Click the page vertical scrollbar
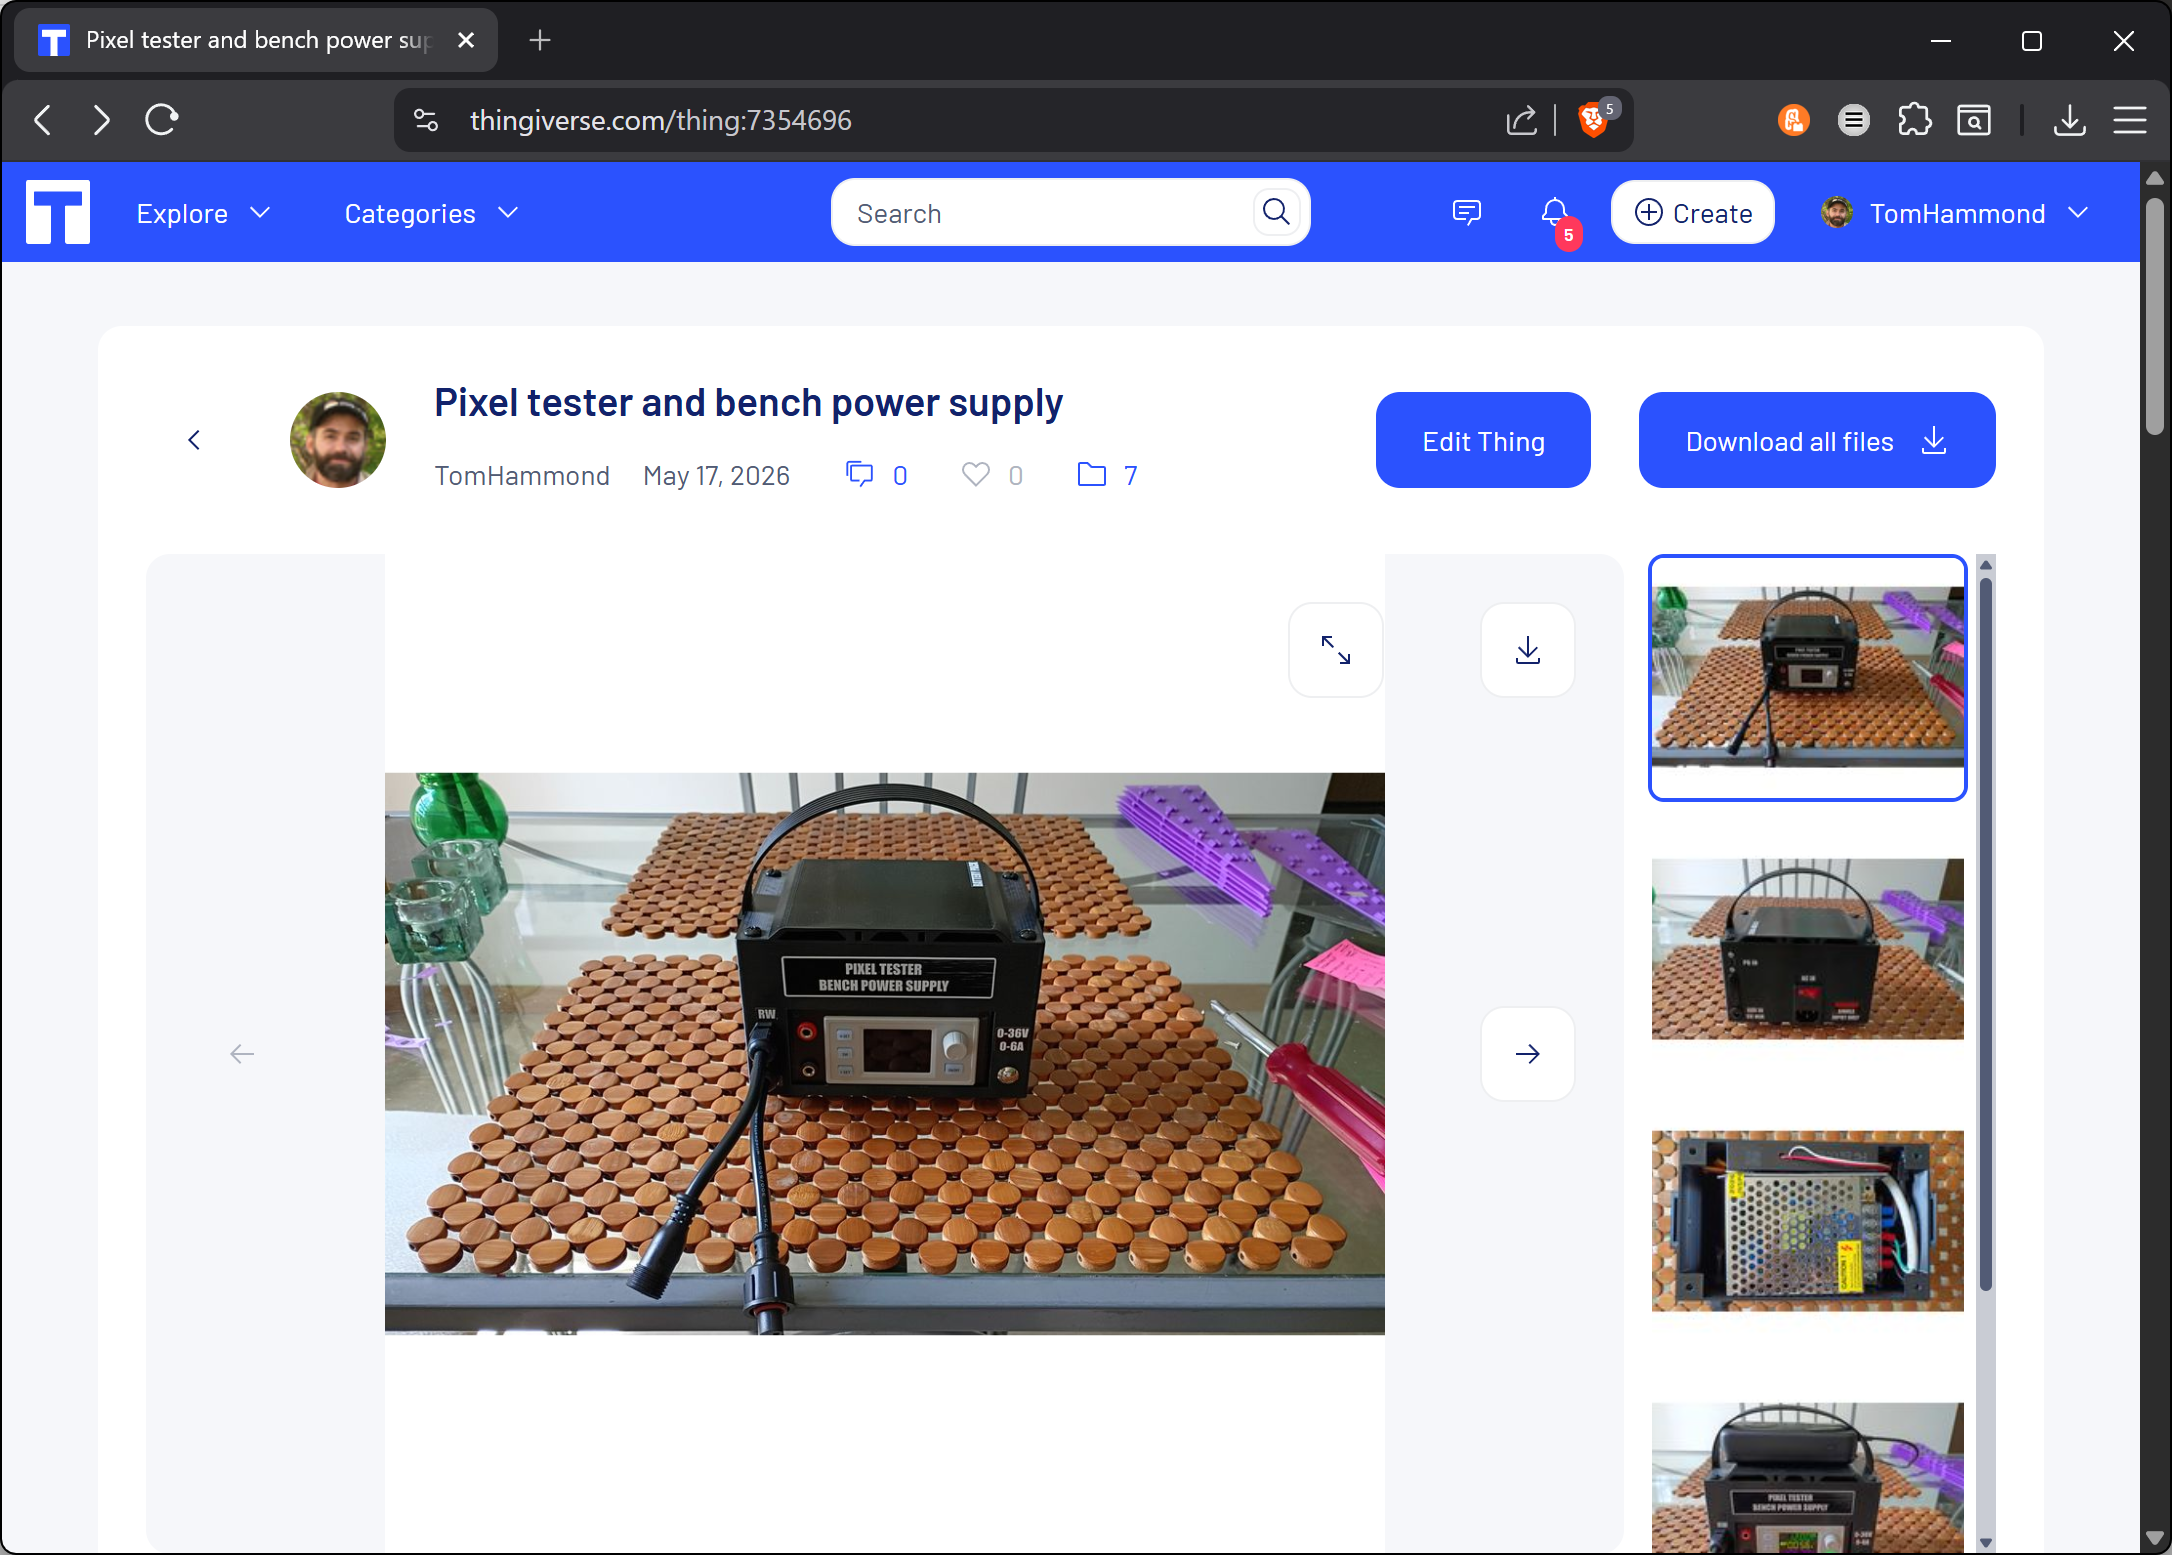Viewport: 2172px width, 1555px height. 2155,316
